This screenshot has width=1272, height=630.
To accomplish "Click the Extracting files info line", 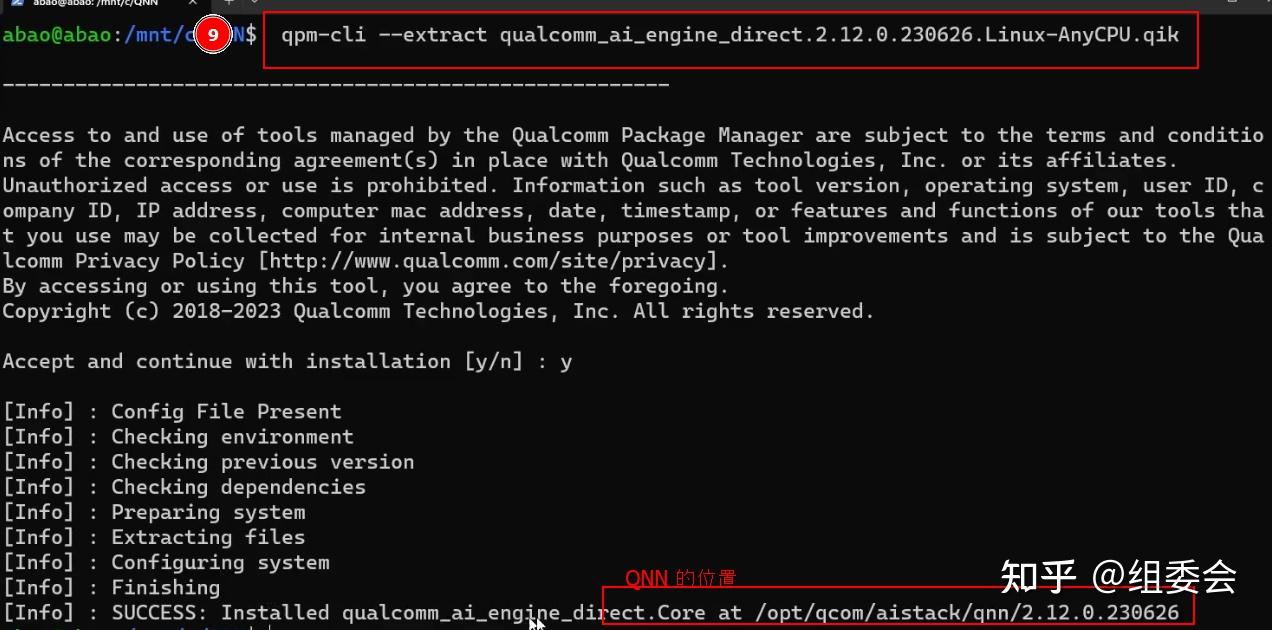I will [207, 537].
